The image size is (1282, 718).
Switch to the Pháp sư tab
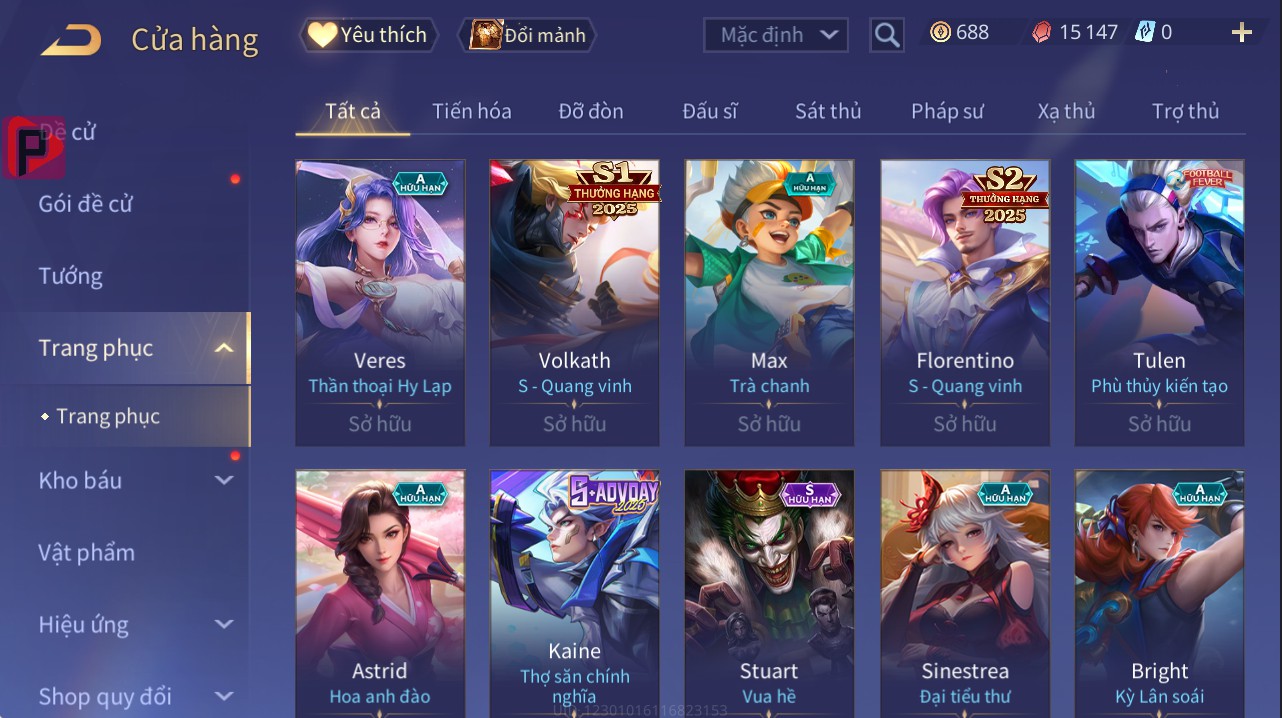[947, 111]
